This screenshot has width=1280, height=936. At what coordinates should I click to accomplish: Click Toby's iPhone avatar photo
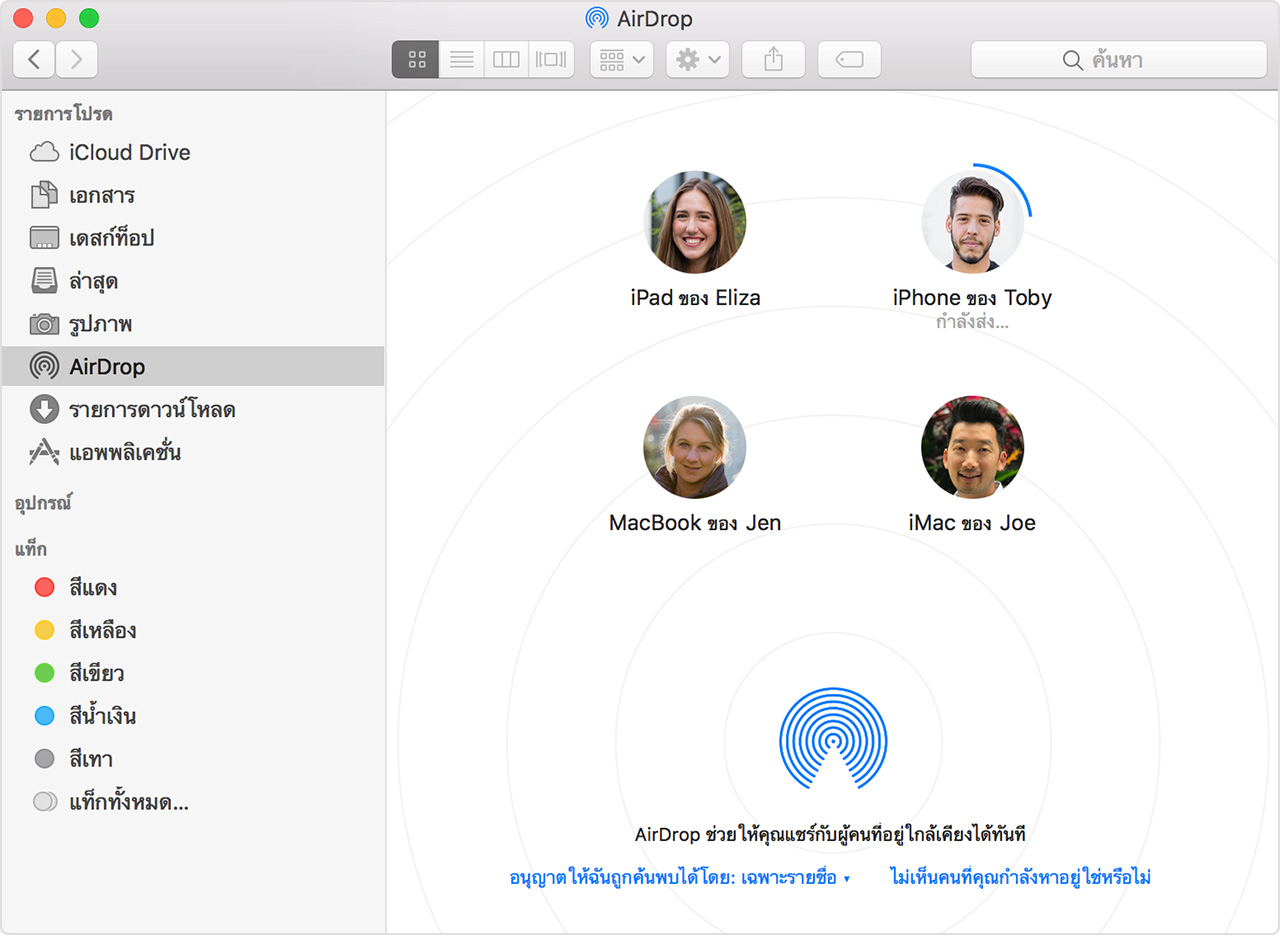tap(972, 222)
